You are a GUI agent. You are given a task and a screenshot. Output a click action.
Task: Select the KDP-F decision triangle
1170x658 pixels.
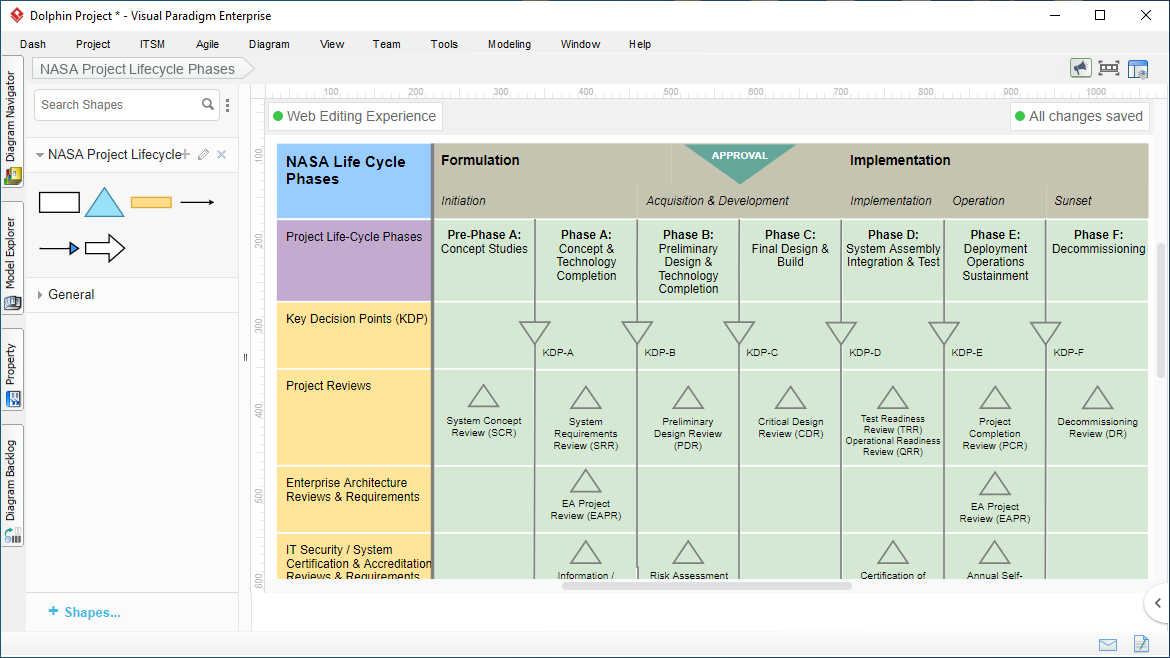coord(1045,332)
